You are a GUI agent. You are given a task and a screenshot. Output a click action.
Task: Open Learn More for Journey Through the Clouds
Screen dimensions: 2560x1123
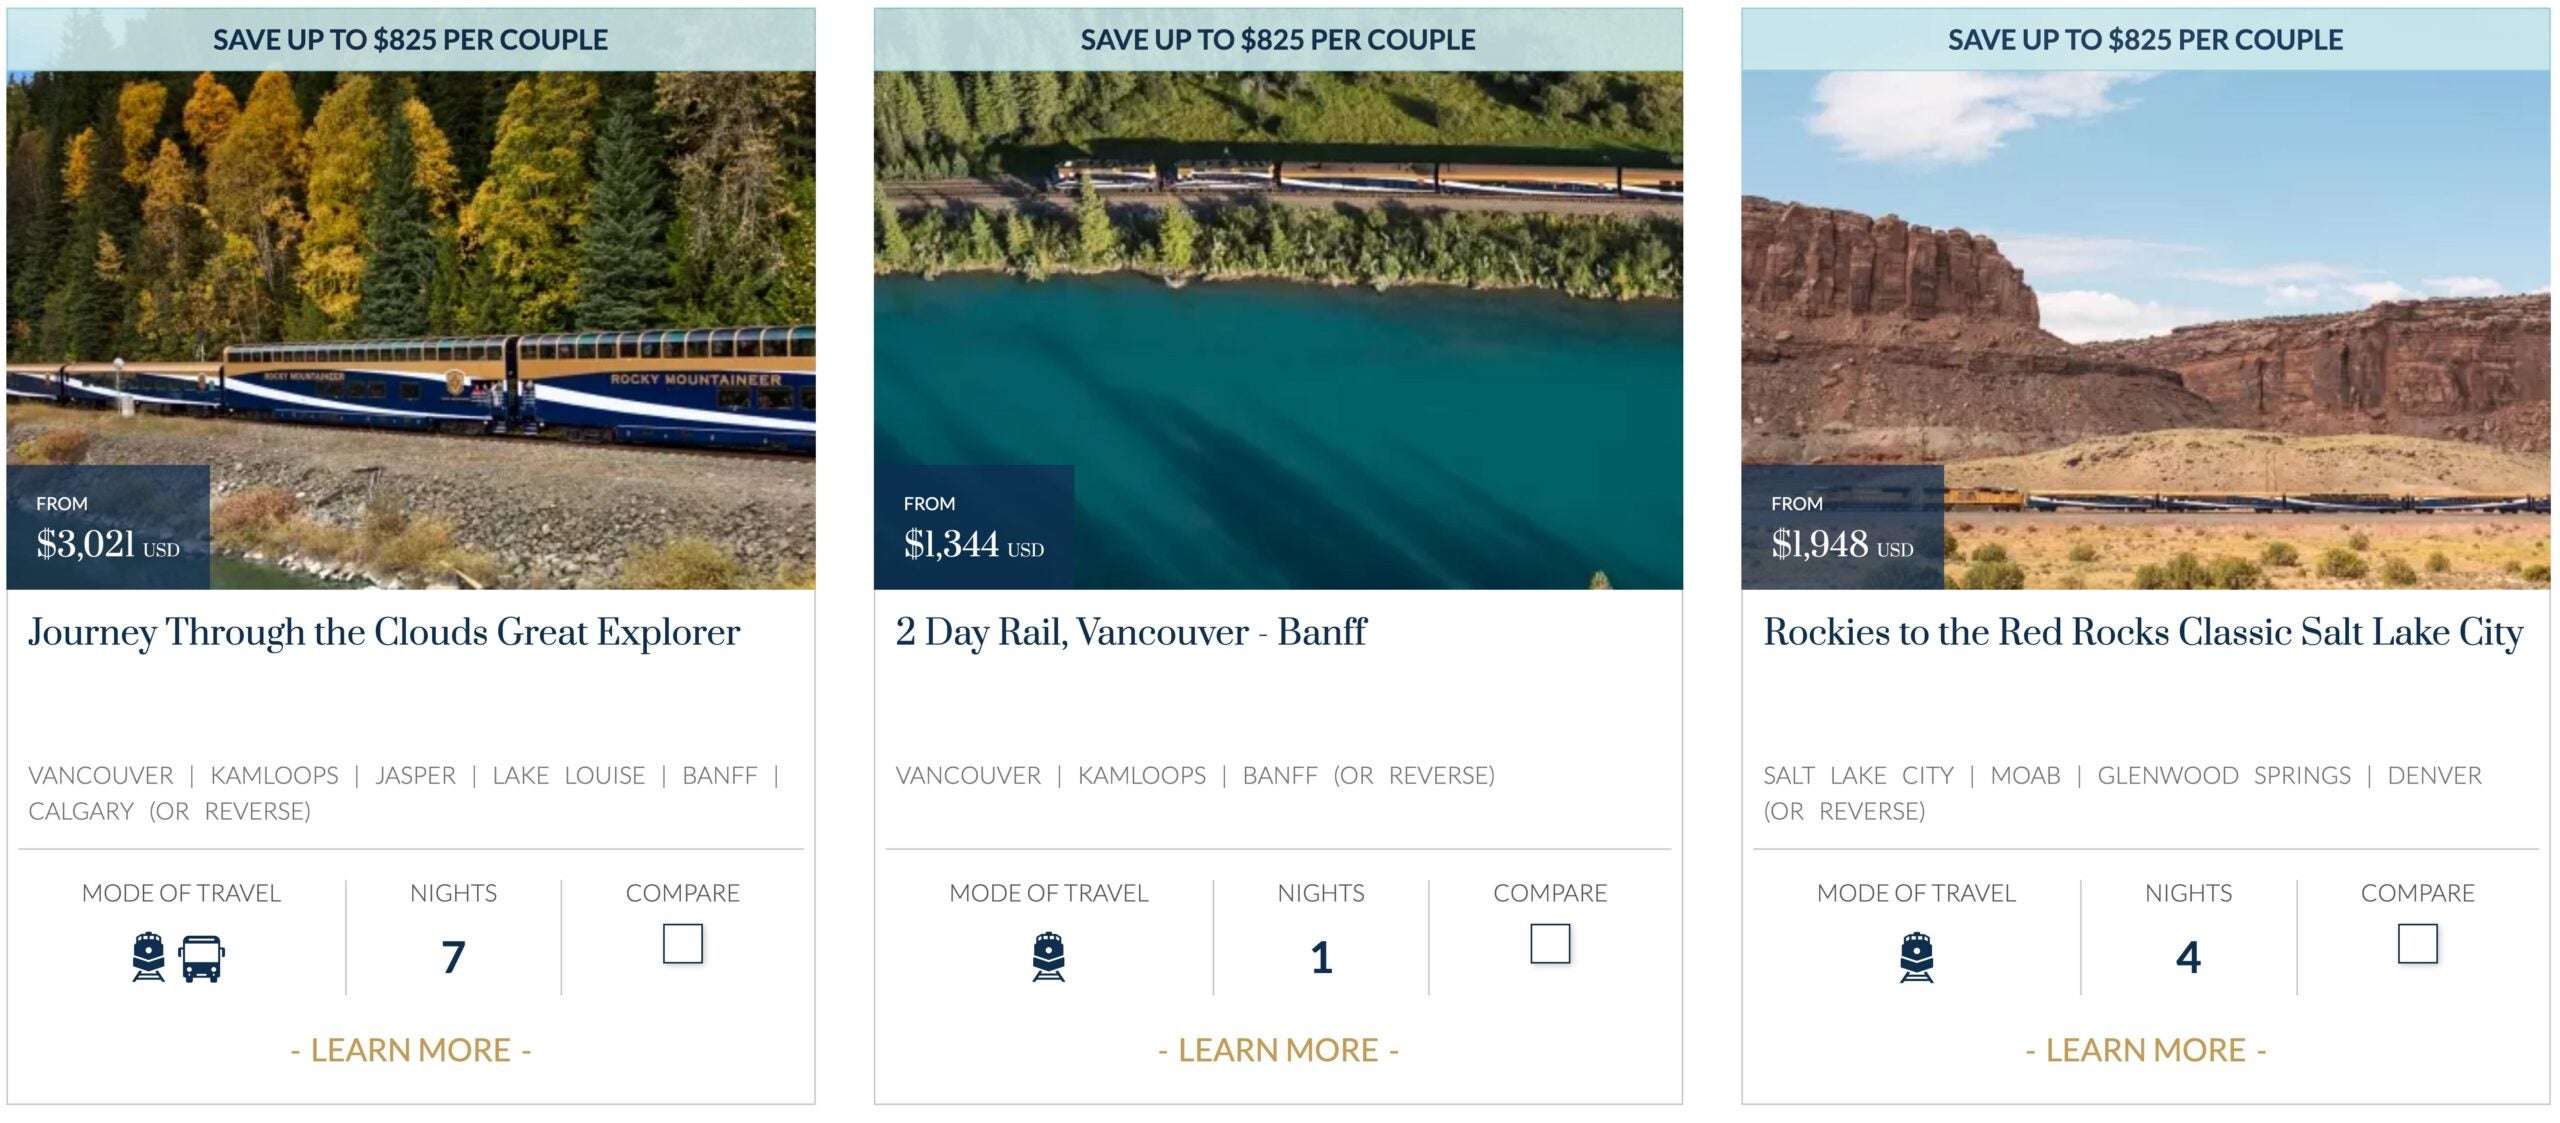tap(410, 1050)
